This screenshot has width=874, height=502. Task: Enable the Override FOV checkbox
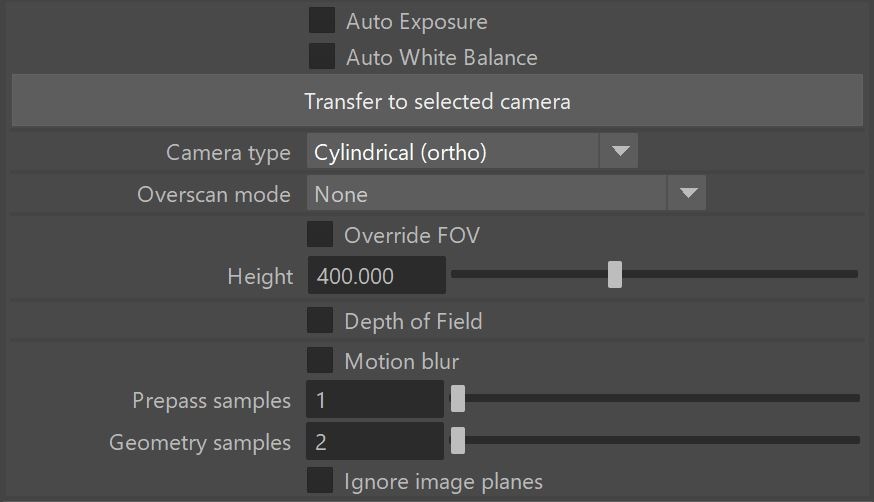pos(320,235)
